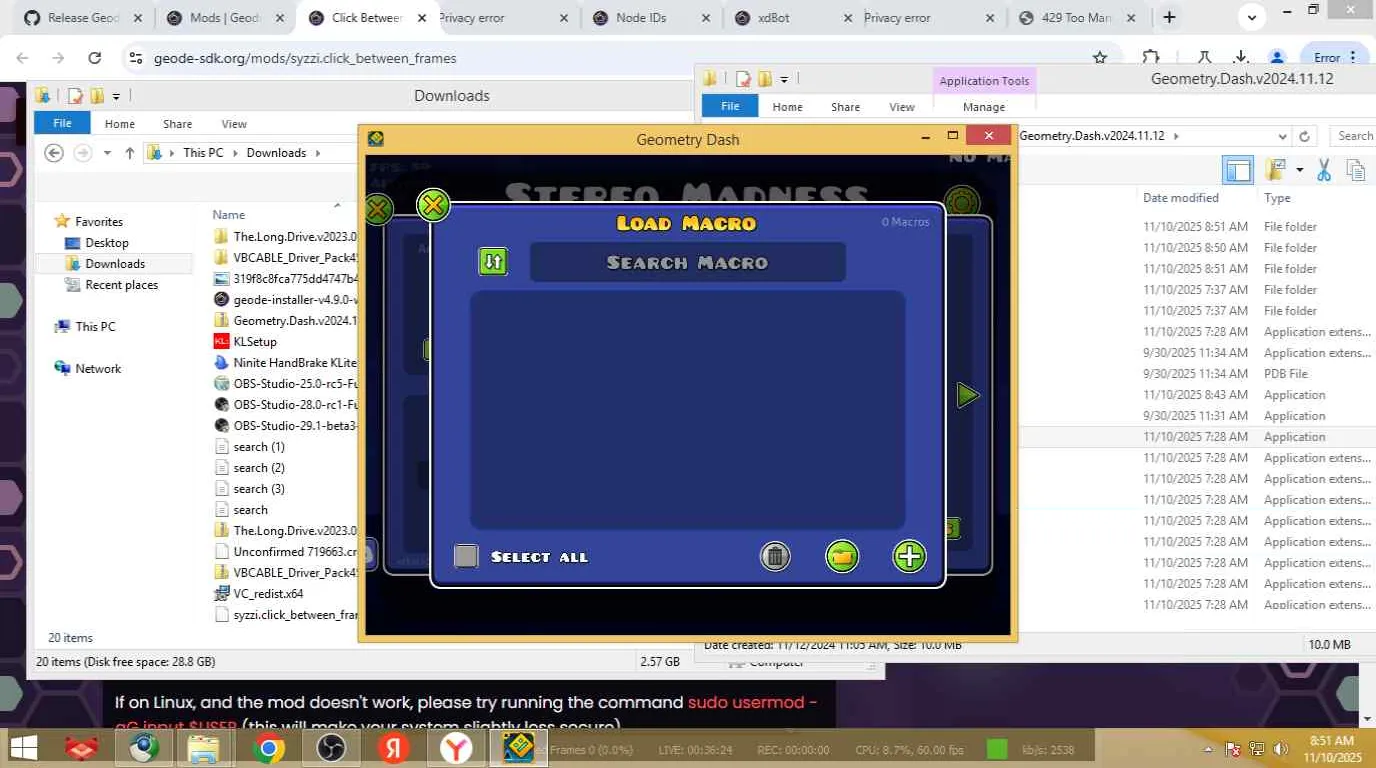Reload the Chrome page
The height and width of the screenshot is (768, 1376).
coord(95,58)
